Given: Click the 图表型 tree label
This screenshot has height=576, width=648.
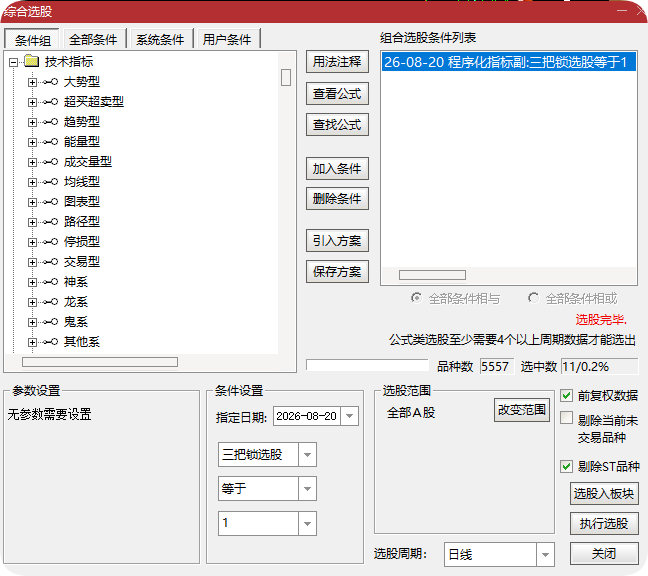Looking at the screenshot, I should click(x=82, y=202).
